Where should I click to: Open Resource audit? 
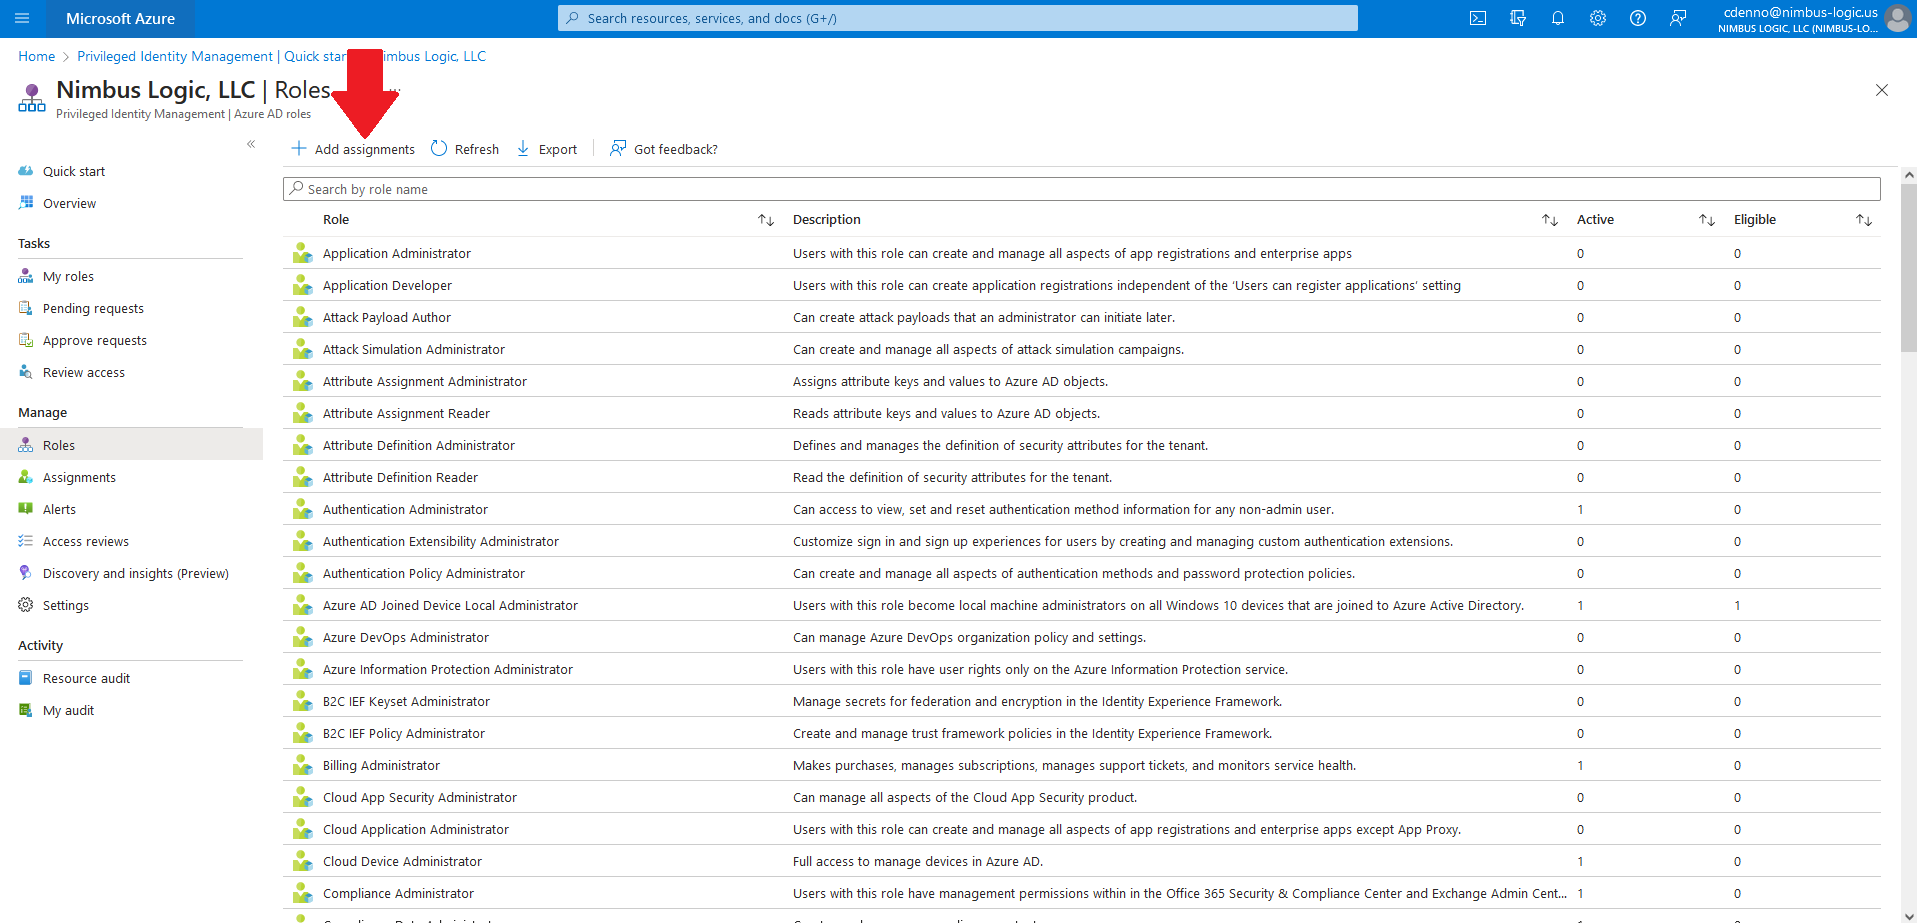click(86, 679)
